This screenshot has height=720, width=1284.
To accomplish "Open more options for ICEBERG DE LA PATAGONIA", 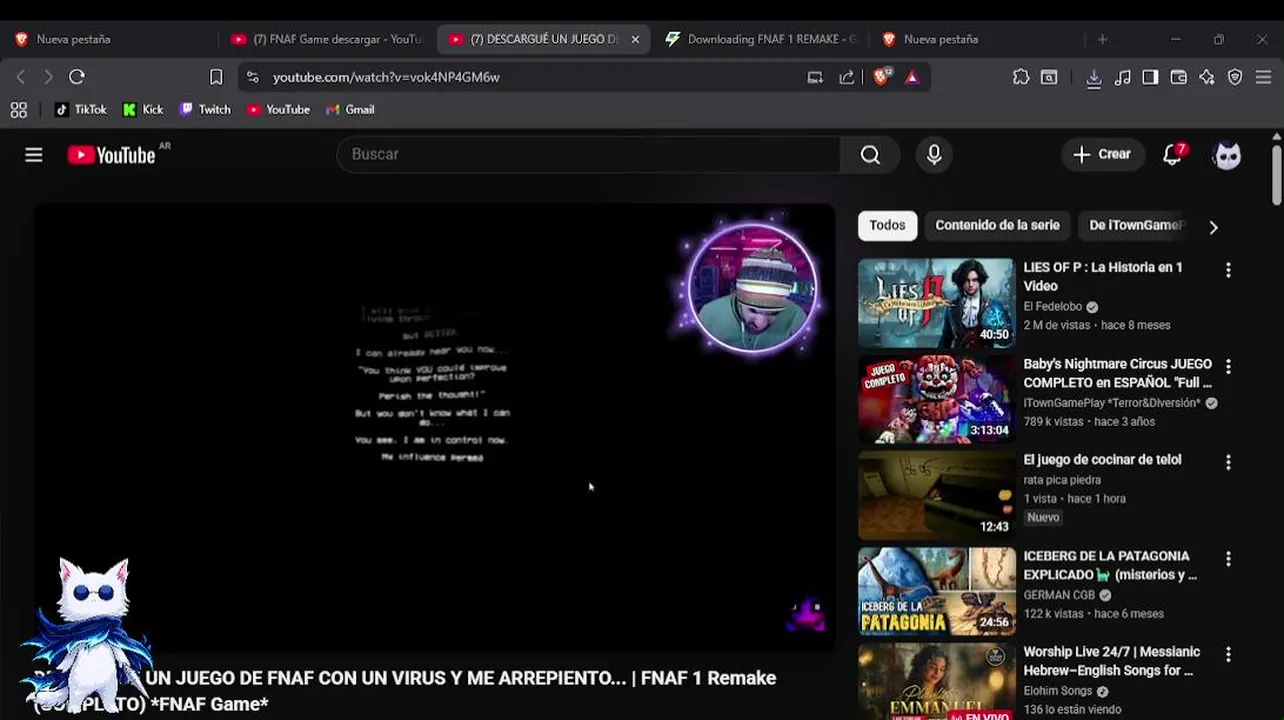I will pos(1228,559).
